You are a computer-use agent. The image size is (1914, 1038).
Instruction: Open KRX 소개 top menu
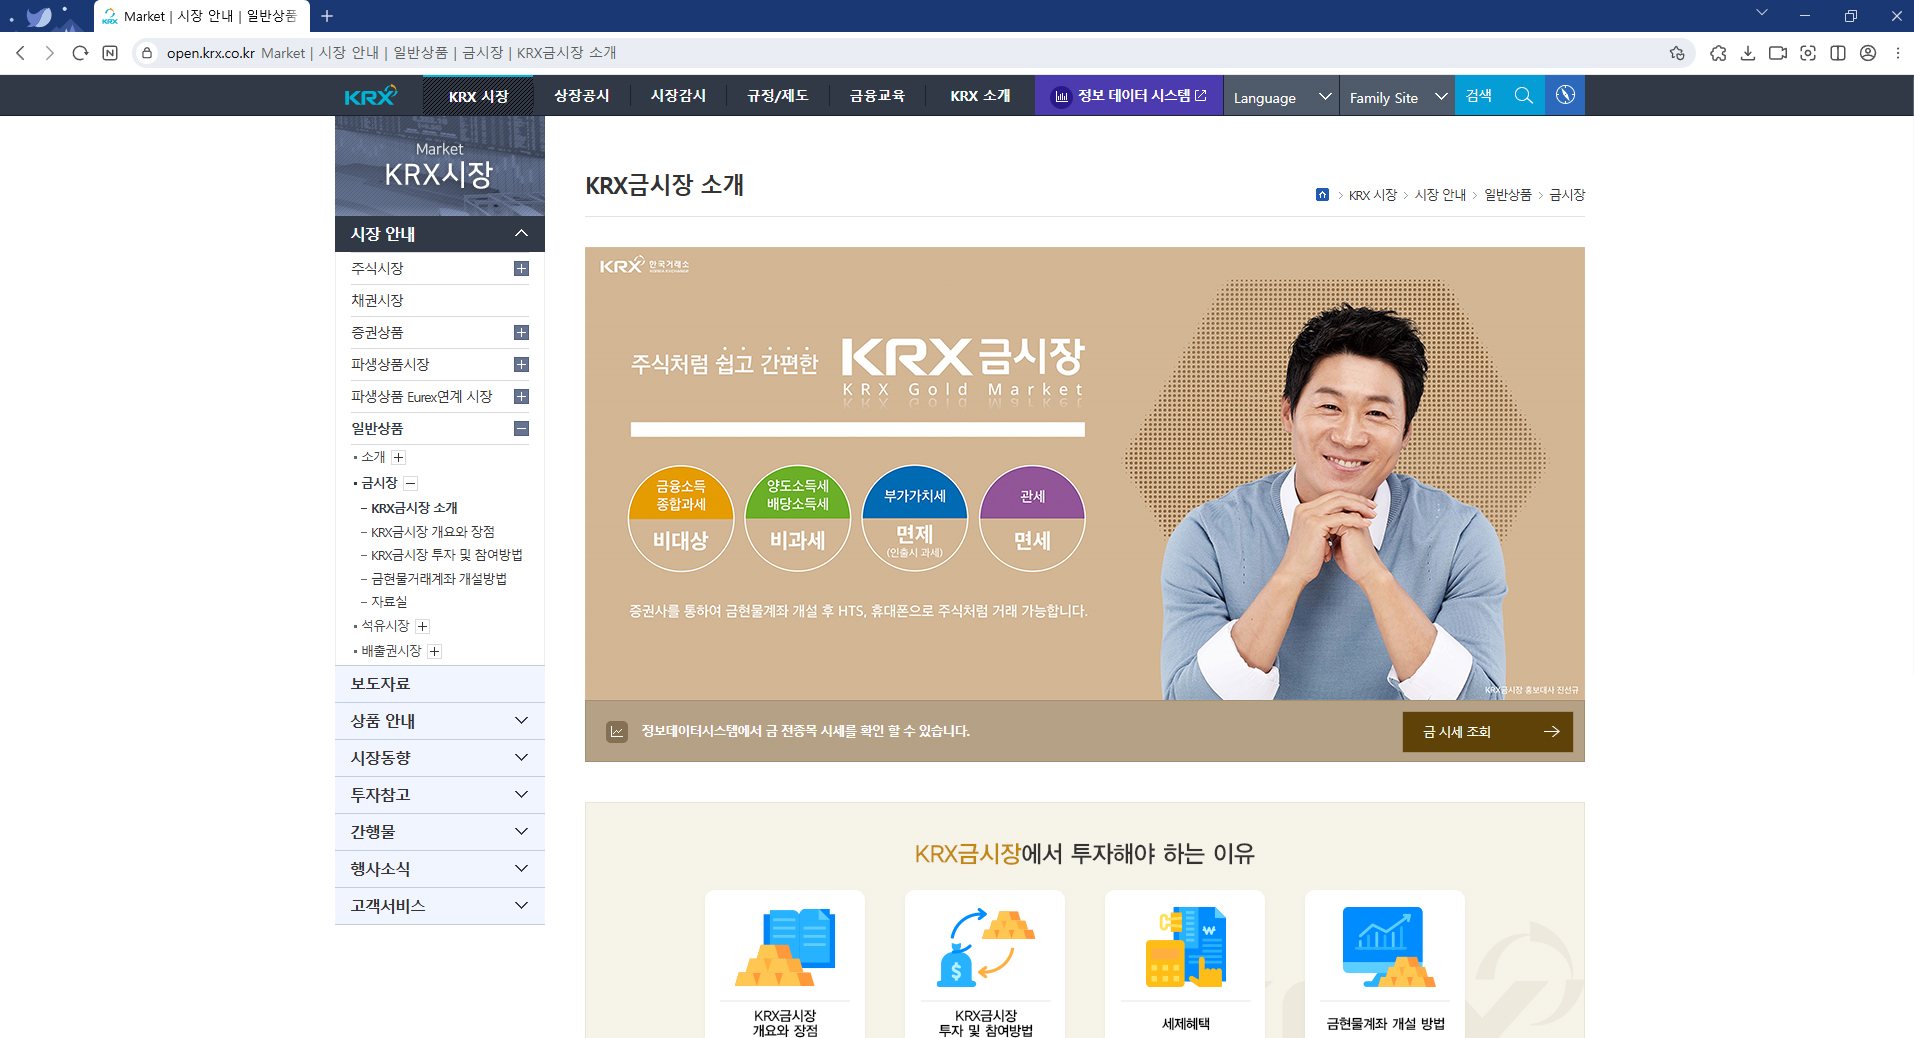pyautogui.click(x=980, y=96)
